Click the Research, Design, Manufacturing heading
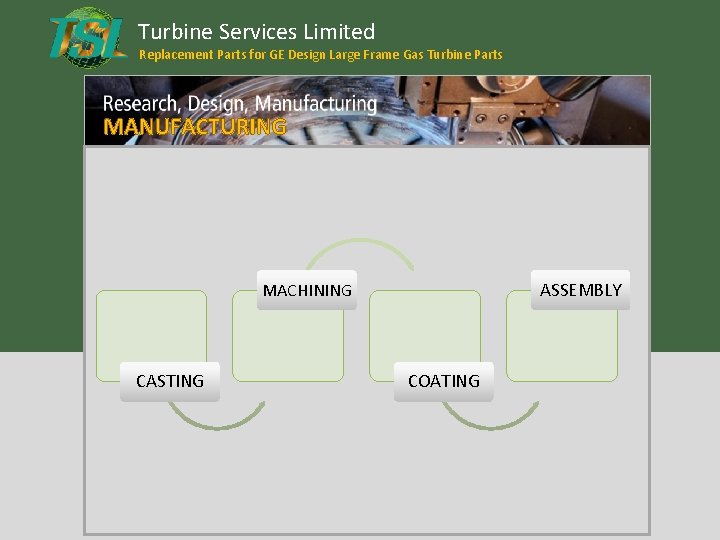720x540 pixels. coord(240,104)
